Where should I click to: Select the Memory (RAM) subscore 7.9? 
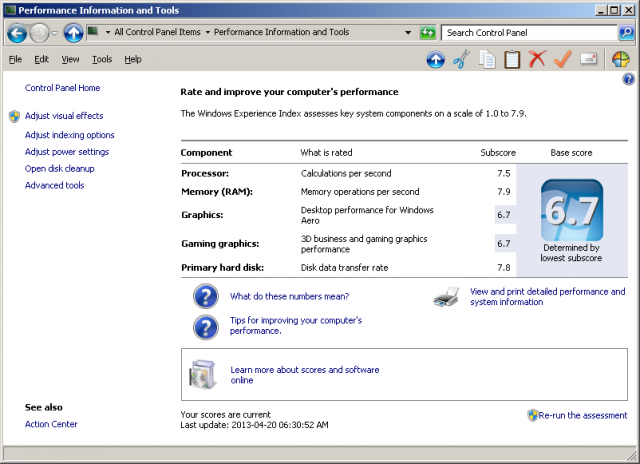504,192
